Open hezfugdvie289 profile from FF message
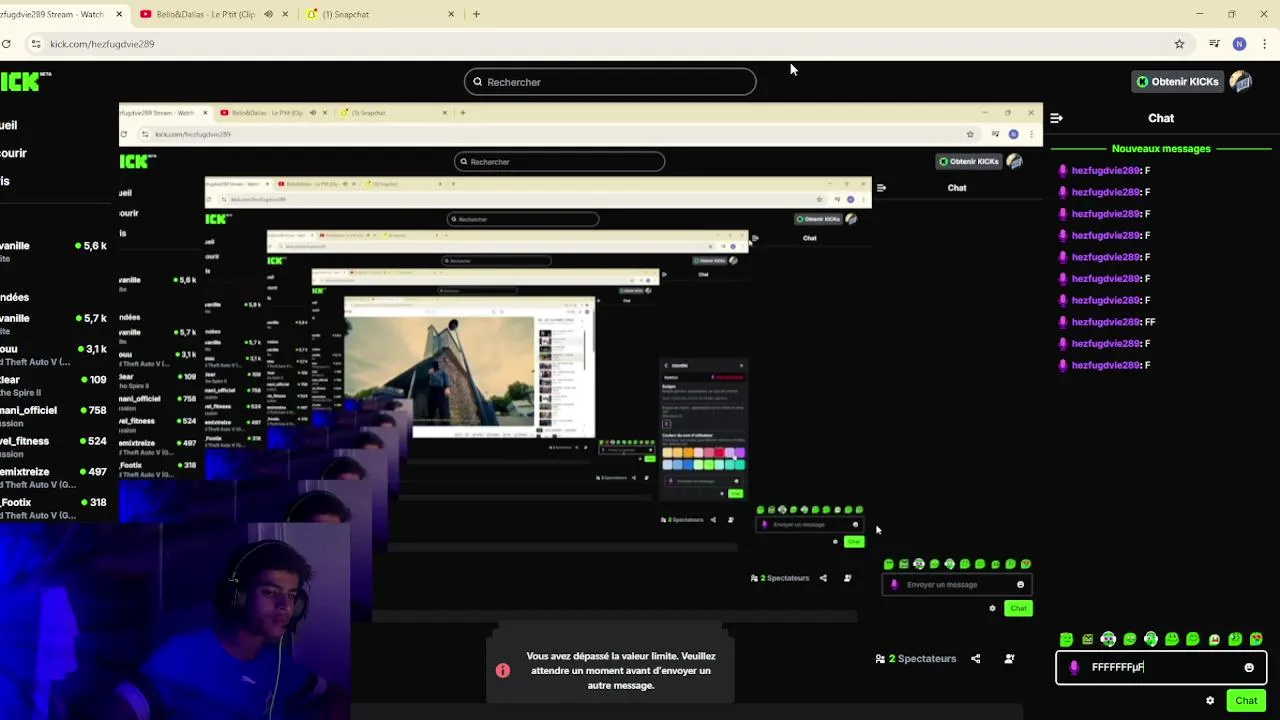Screen dimensions: 1280x720 1106,322
